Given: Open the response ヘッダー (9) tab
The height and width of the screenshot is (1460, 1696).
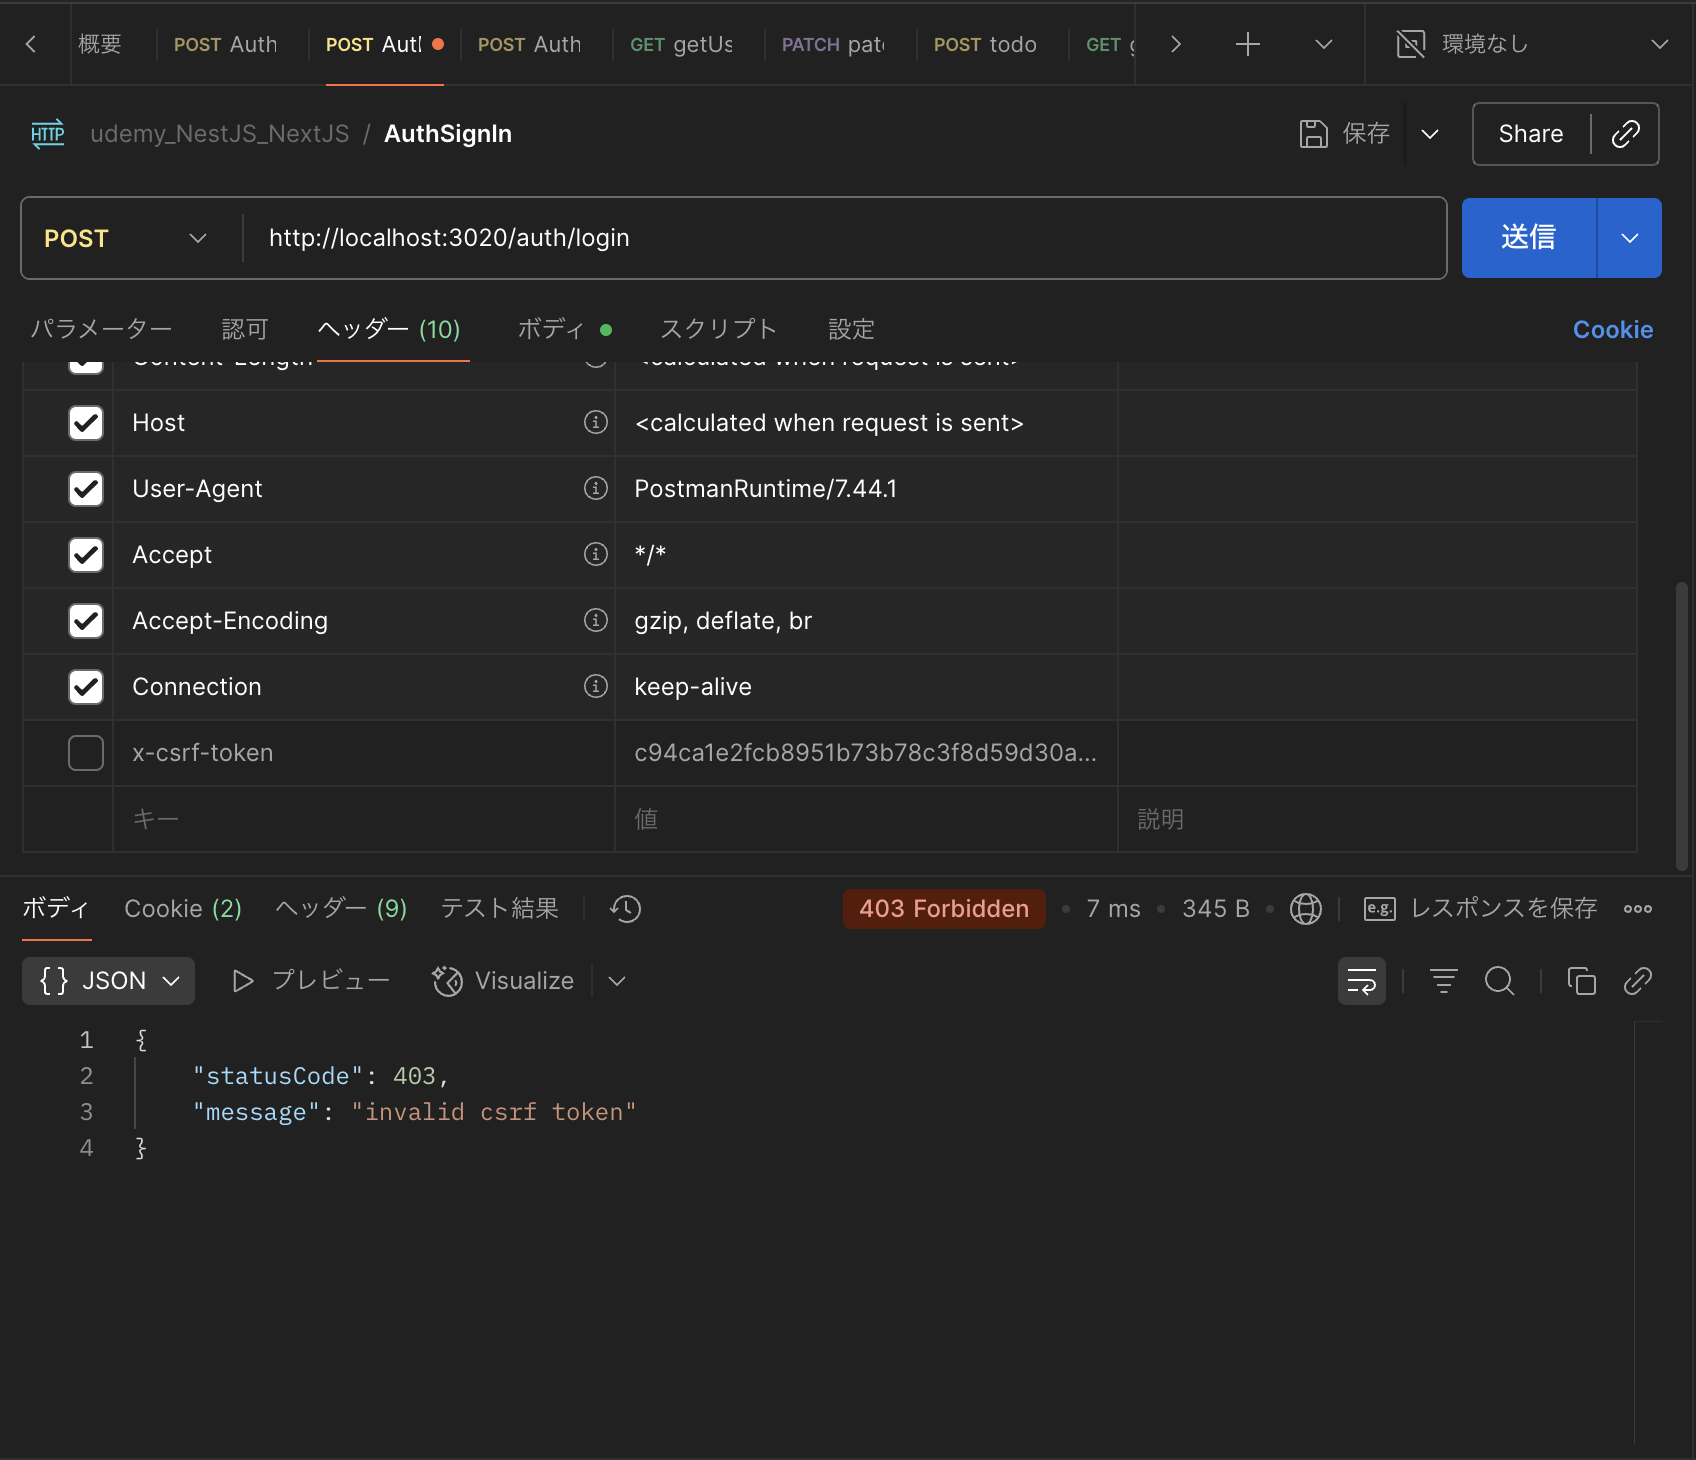Looking at the screenshot, I should [341, 909].
